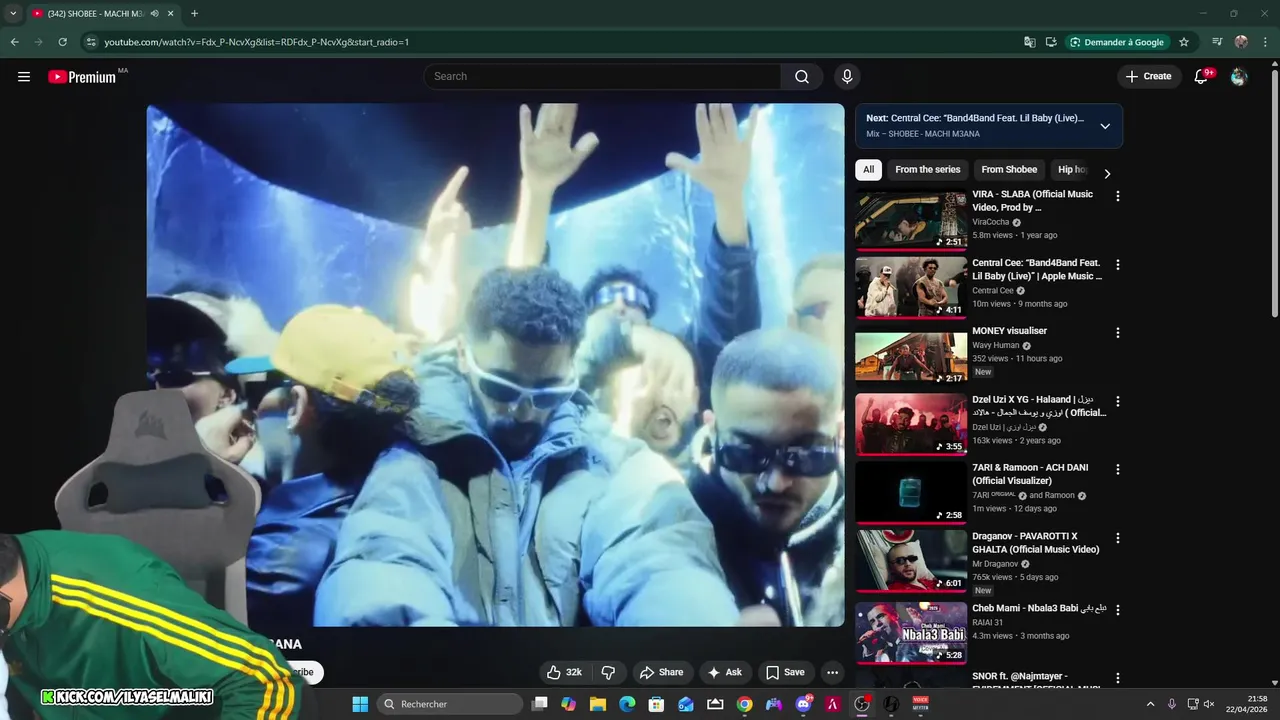Viewport: 1280px width, 720px height.
Task: Open YouTube notifications bell
Action: click(x=1202, y=77)
